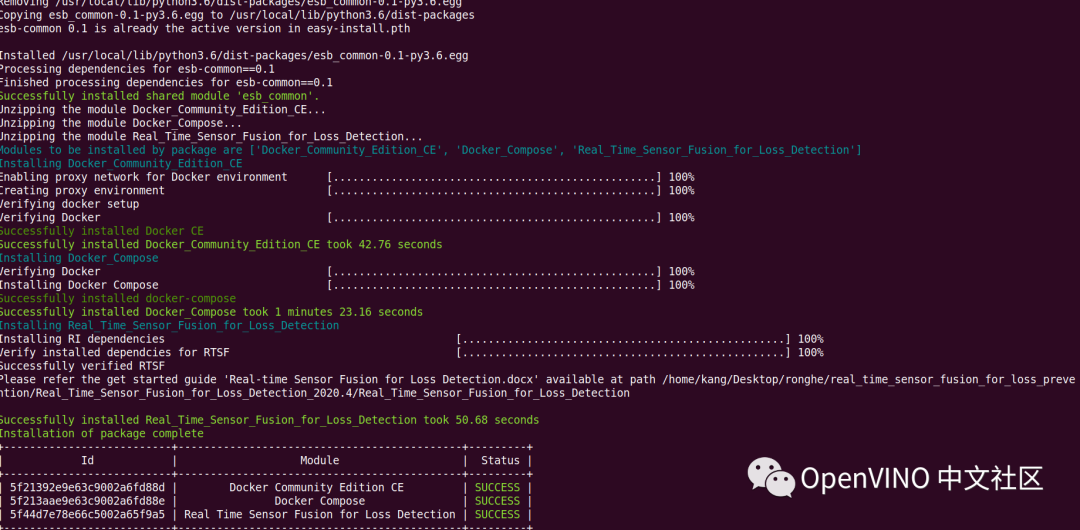Screen dimensions: 1080x530
Task: Click SUCCESS status in the Docker Compose row
Action: pos(497,501)
